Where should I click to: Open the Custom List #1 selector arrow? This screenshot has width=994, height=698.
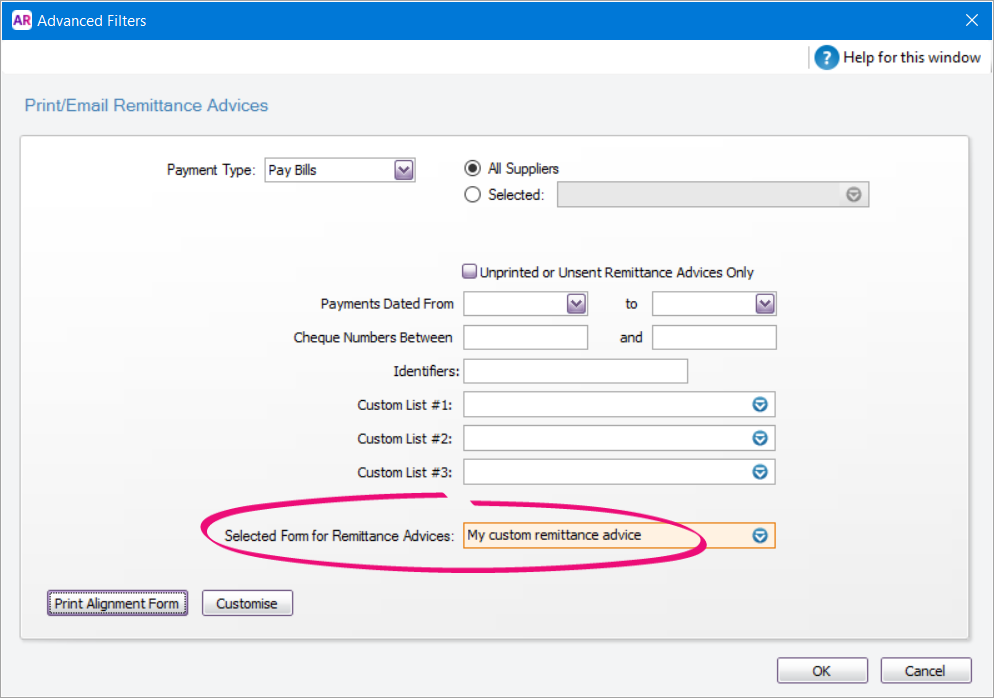click(759, 404)
